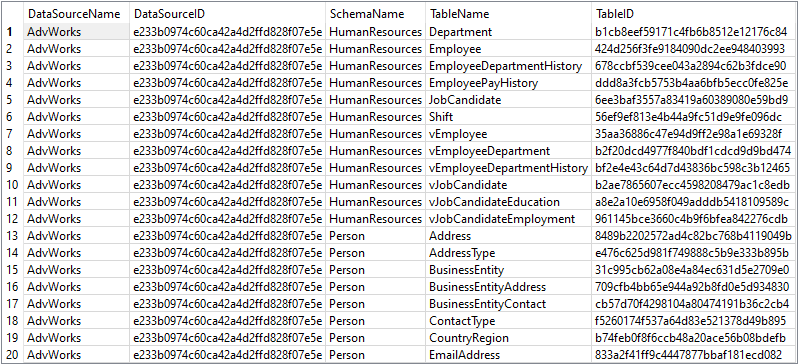Click the AdvWorks cell in row 20
Viewport: 798px width, 364px height.
76,355
